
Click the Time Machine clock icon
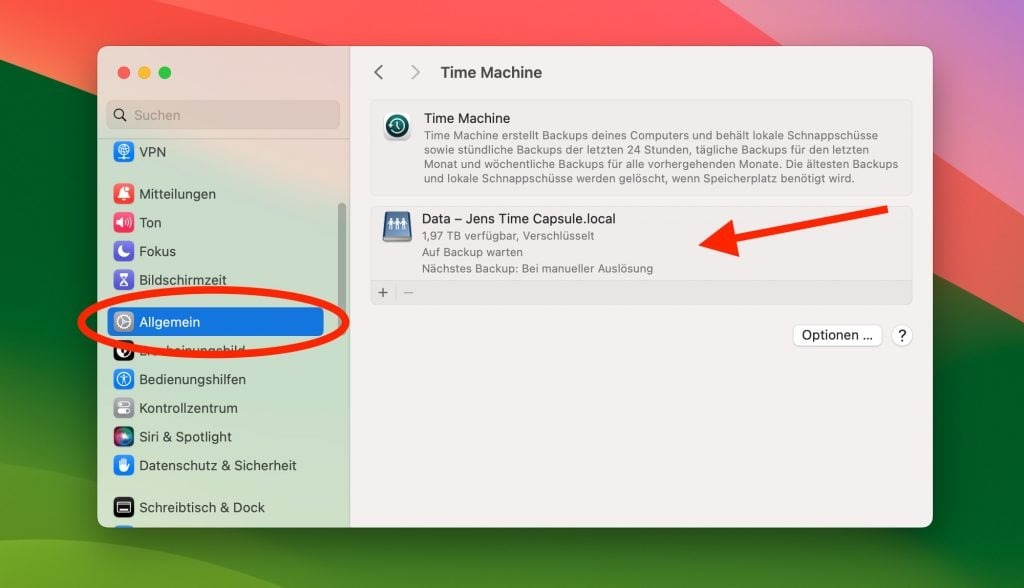[397, 126]
